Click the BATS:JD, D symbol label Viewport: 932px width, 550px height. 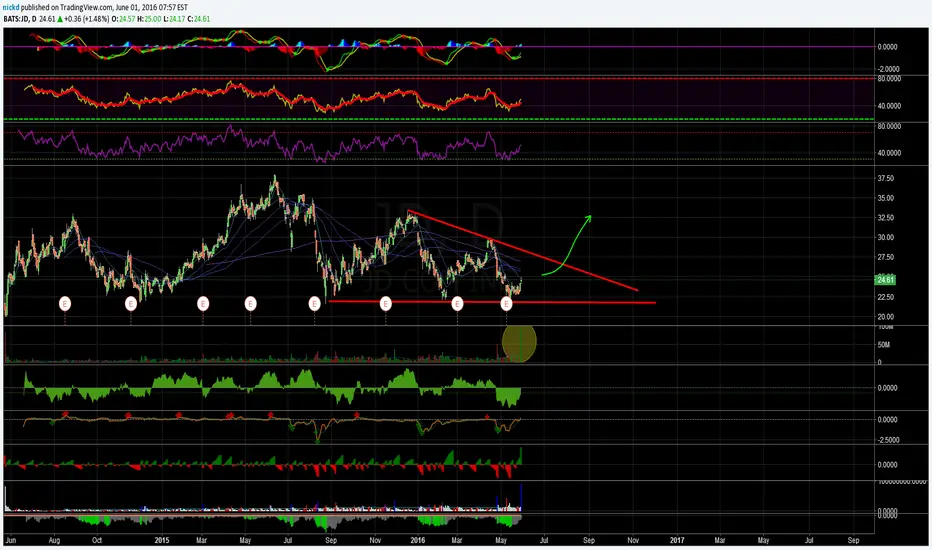20,19
